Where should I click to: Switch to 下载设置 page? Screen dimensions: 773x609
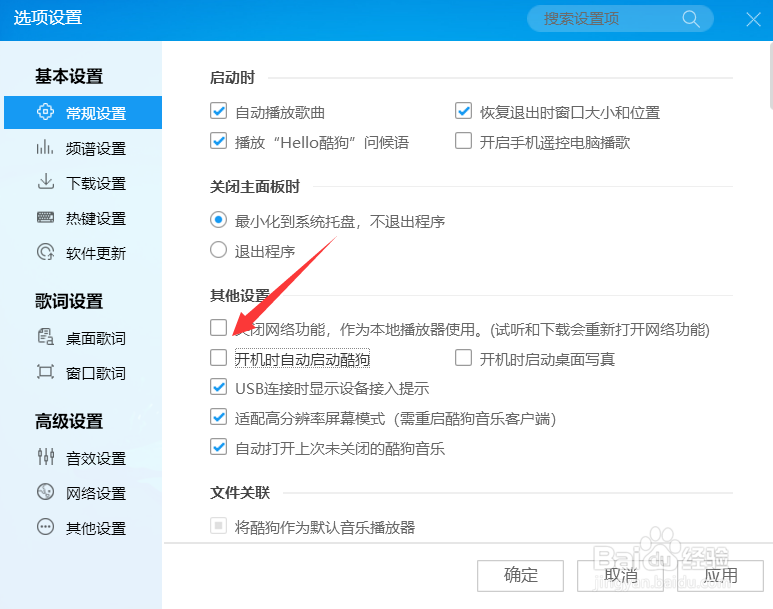coord(96,183)
